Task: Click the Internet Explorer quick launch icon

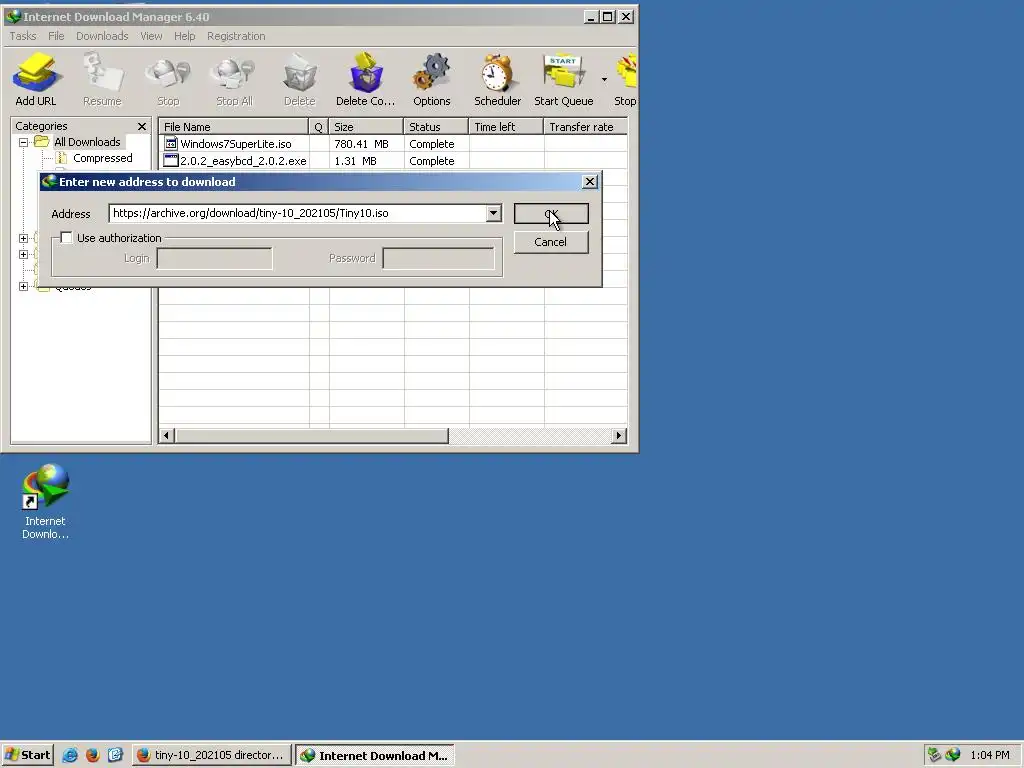Action: (70, 755)
